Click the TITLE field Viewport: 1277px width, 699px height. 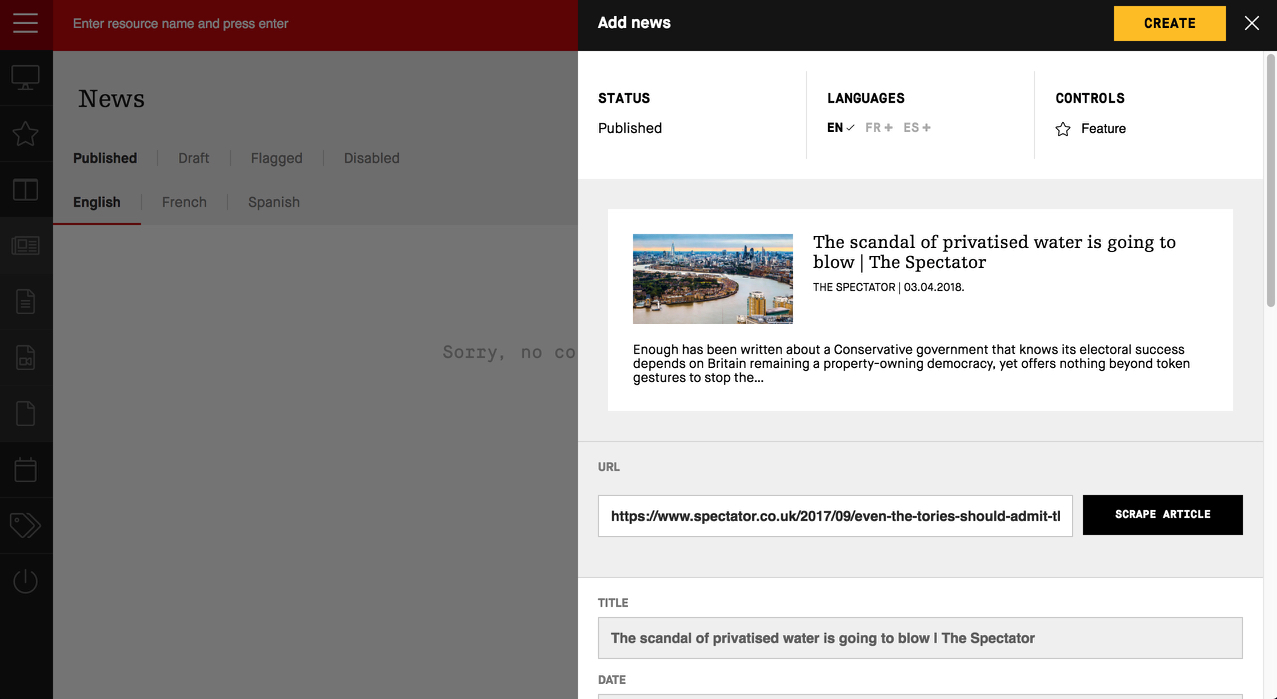click(920, 638)
